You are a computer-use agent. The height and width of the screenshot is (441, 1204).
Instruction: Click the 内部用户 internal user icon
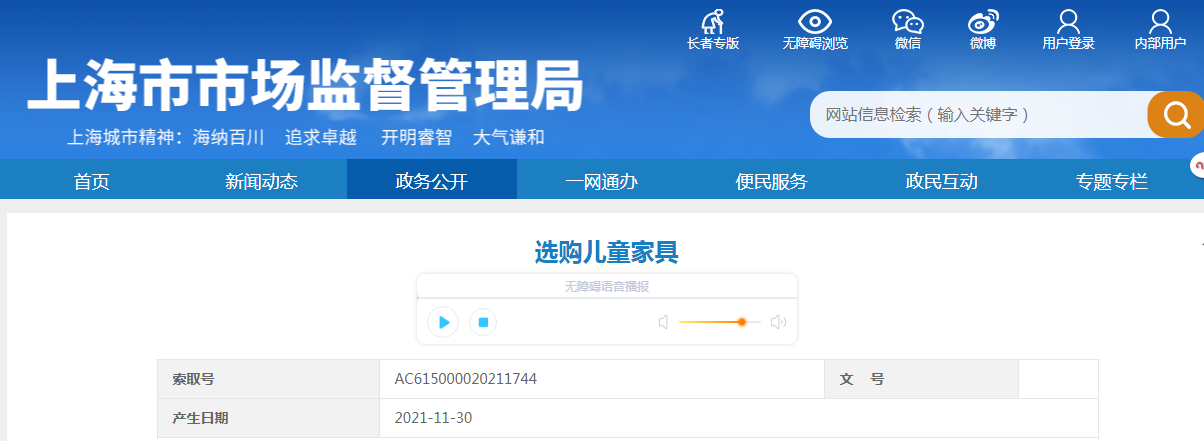point(1160,22)
